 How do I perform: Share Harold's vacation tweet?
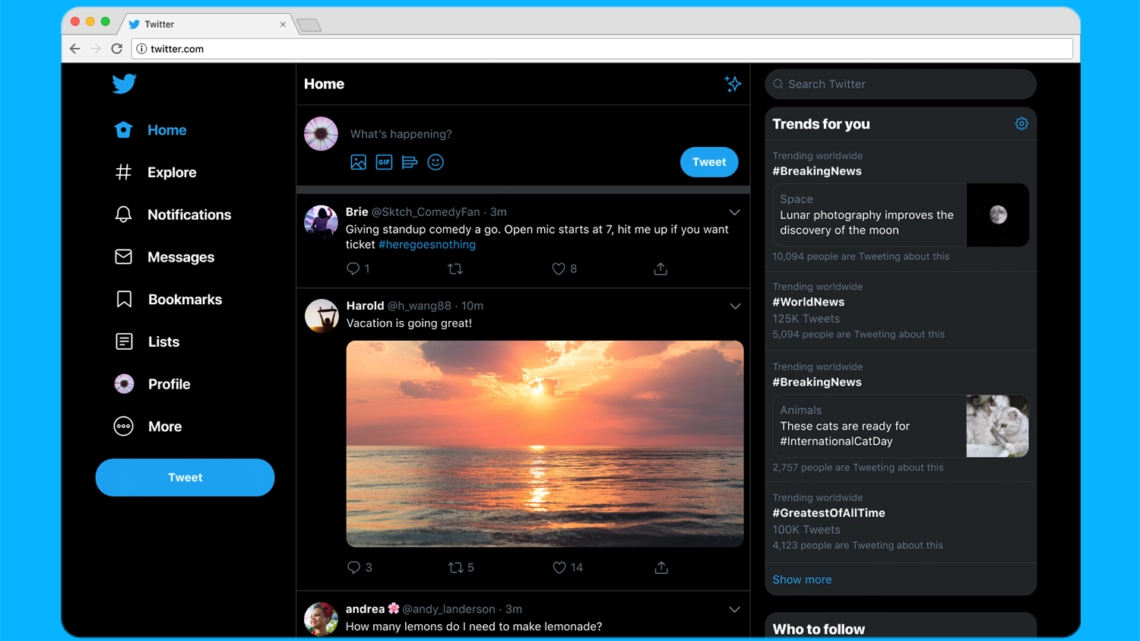pos(661,568)
